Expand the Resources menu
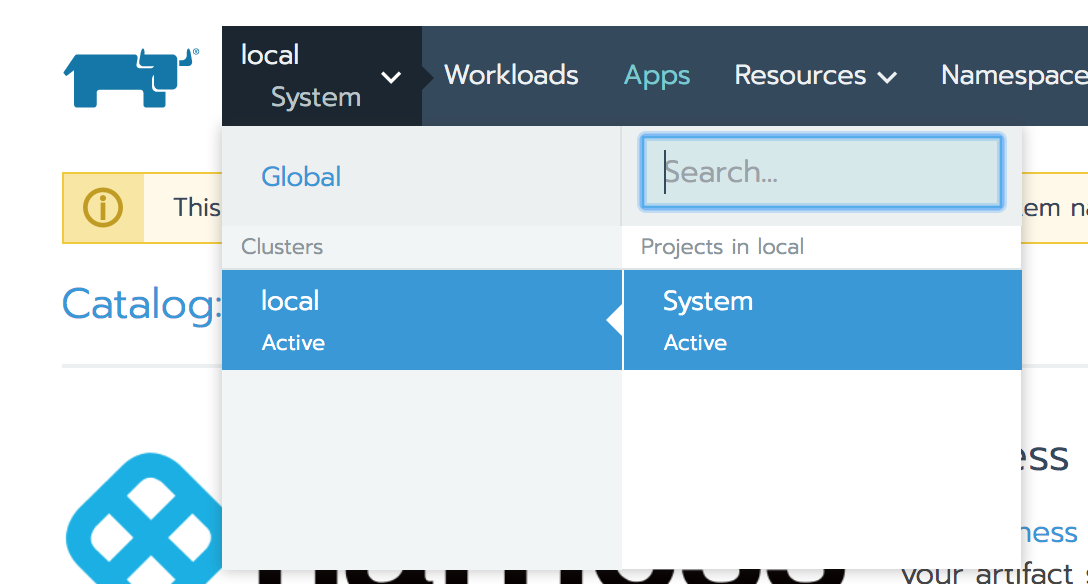 [815, 76]
